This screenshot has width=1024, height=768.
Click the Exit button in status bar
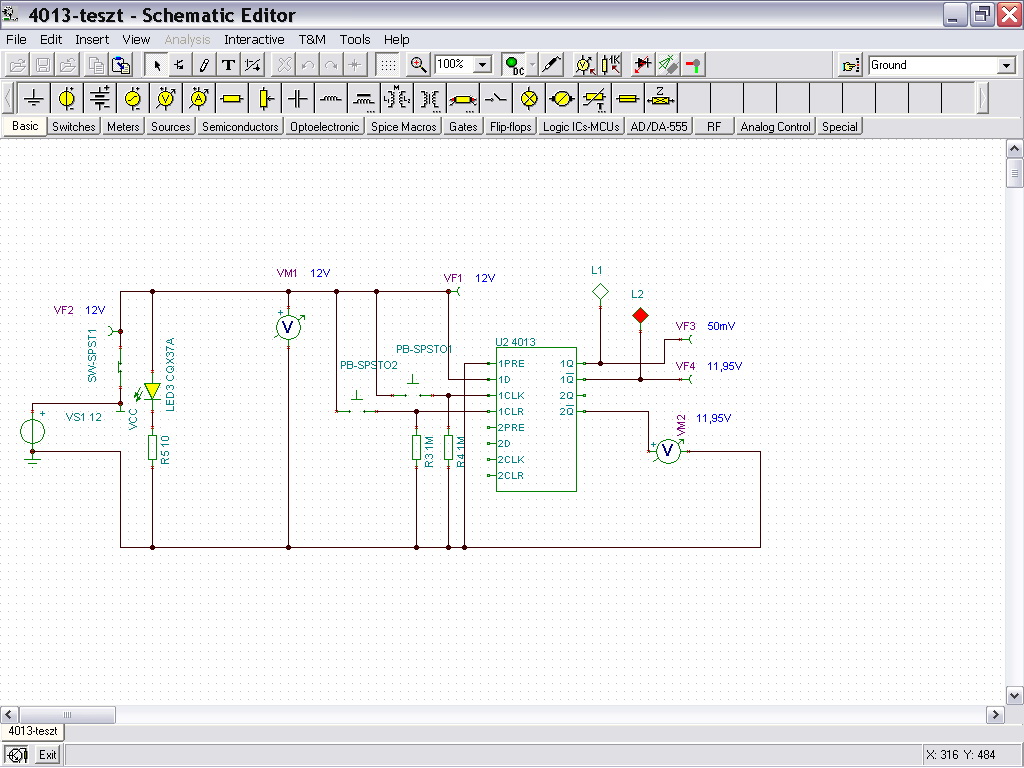47,755
